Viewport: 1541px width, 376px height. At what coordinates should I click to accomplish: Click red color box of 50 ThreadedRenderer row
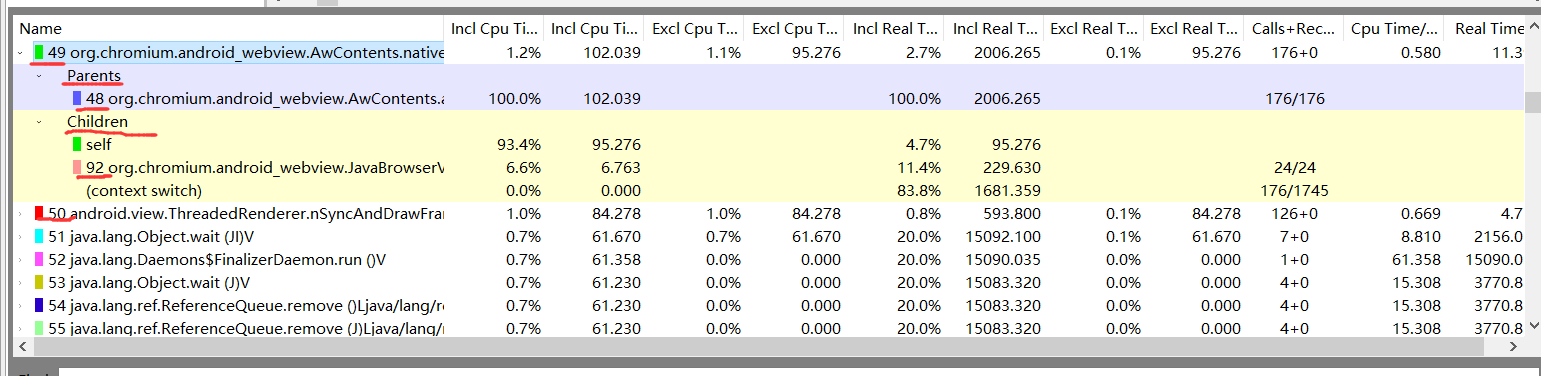click(x=38, y=214)
